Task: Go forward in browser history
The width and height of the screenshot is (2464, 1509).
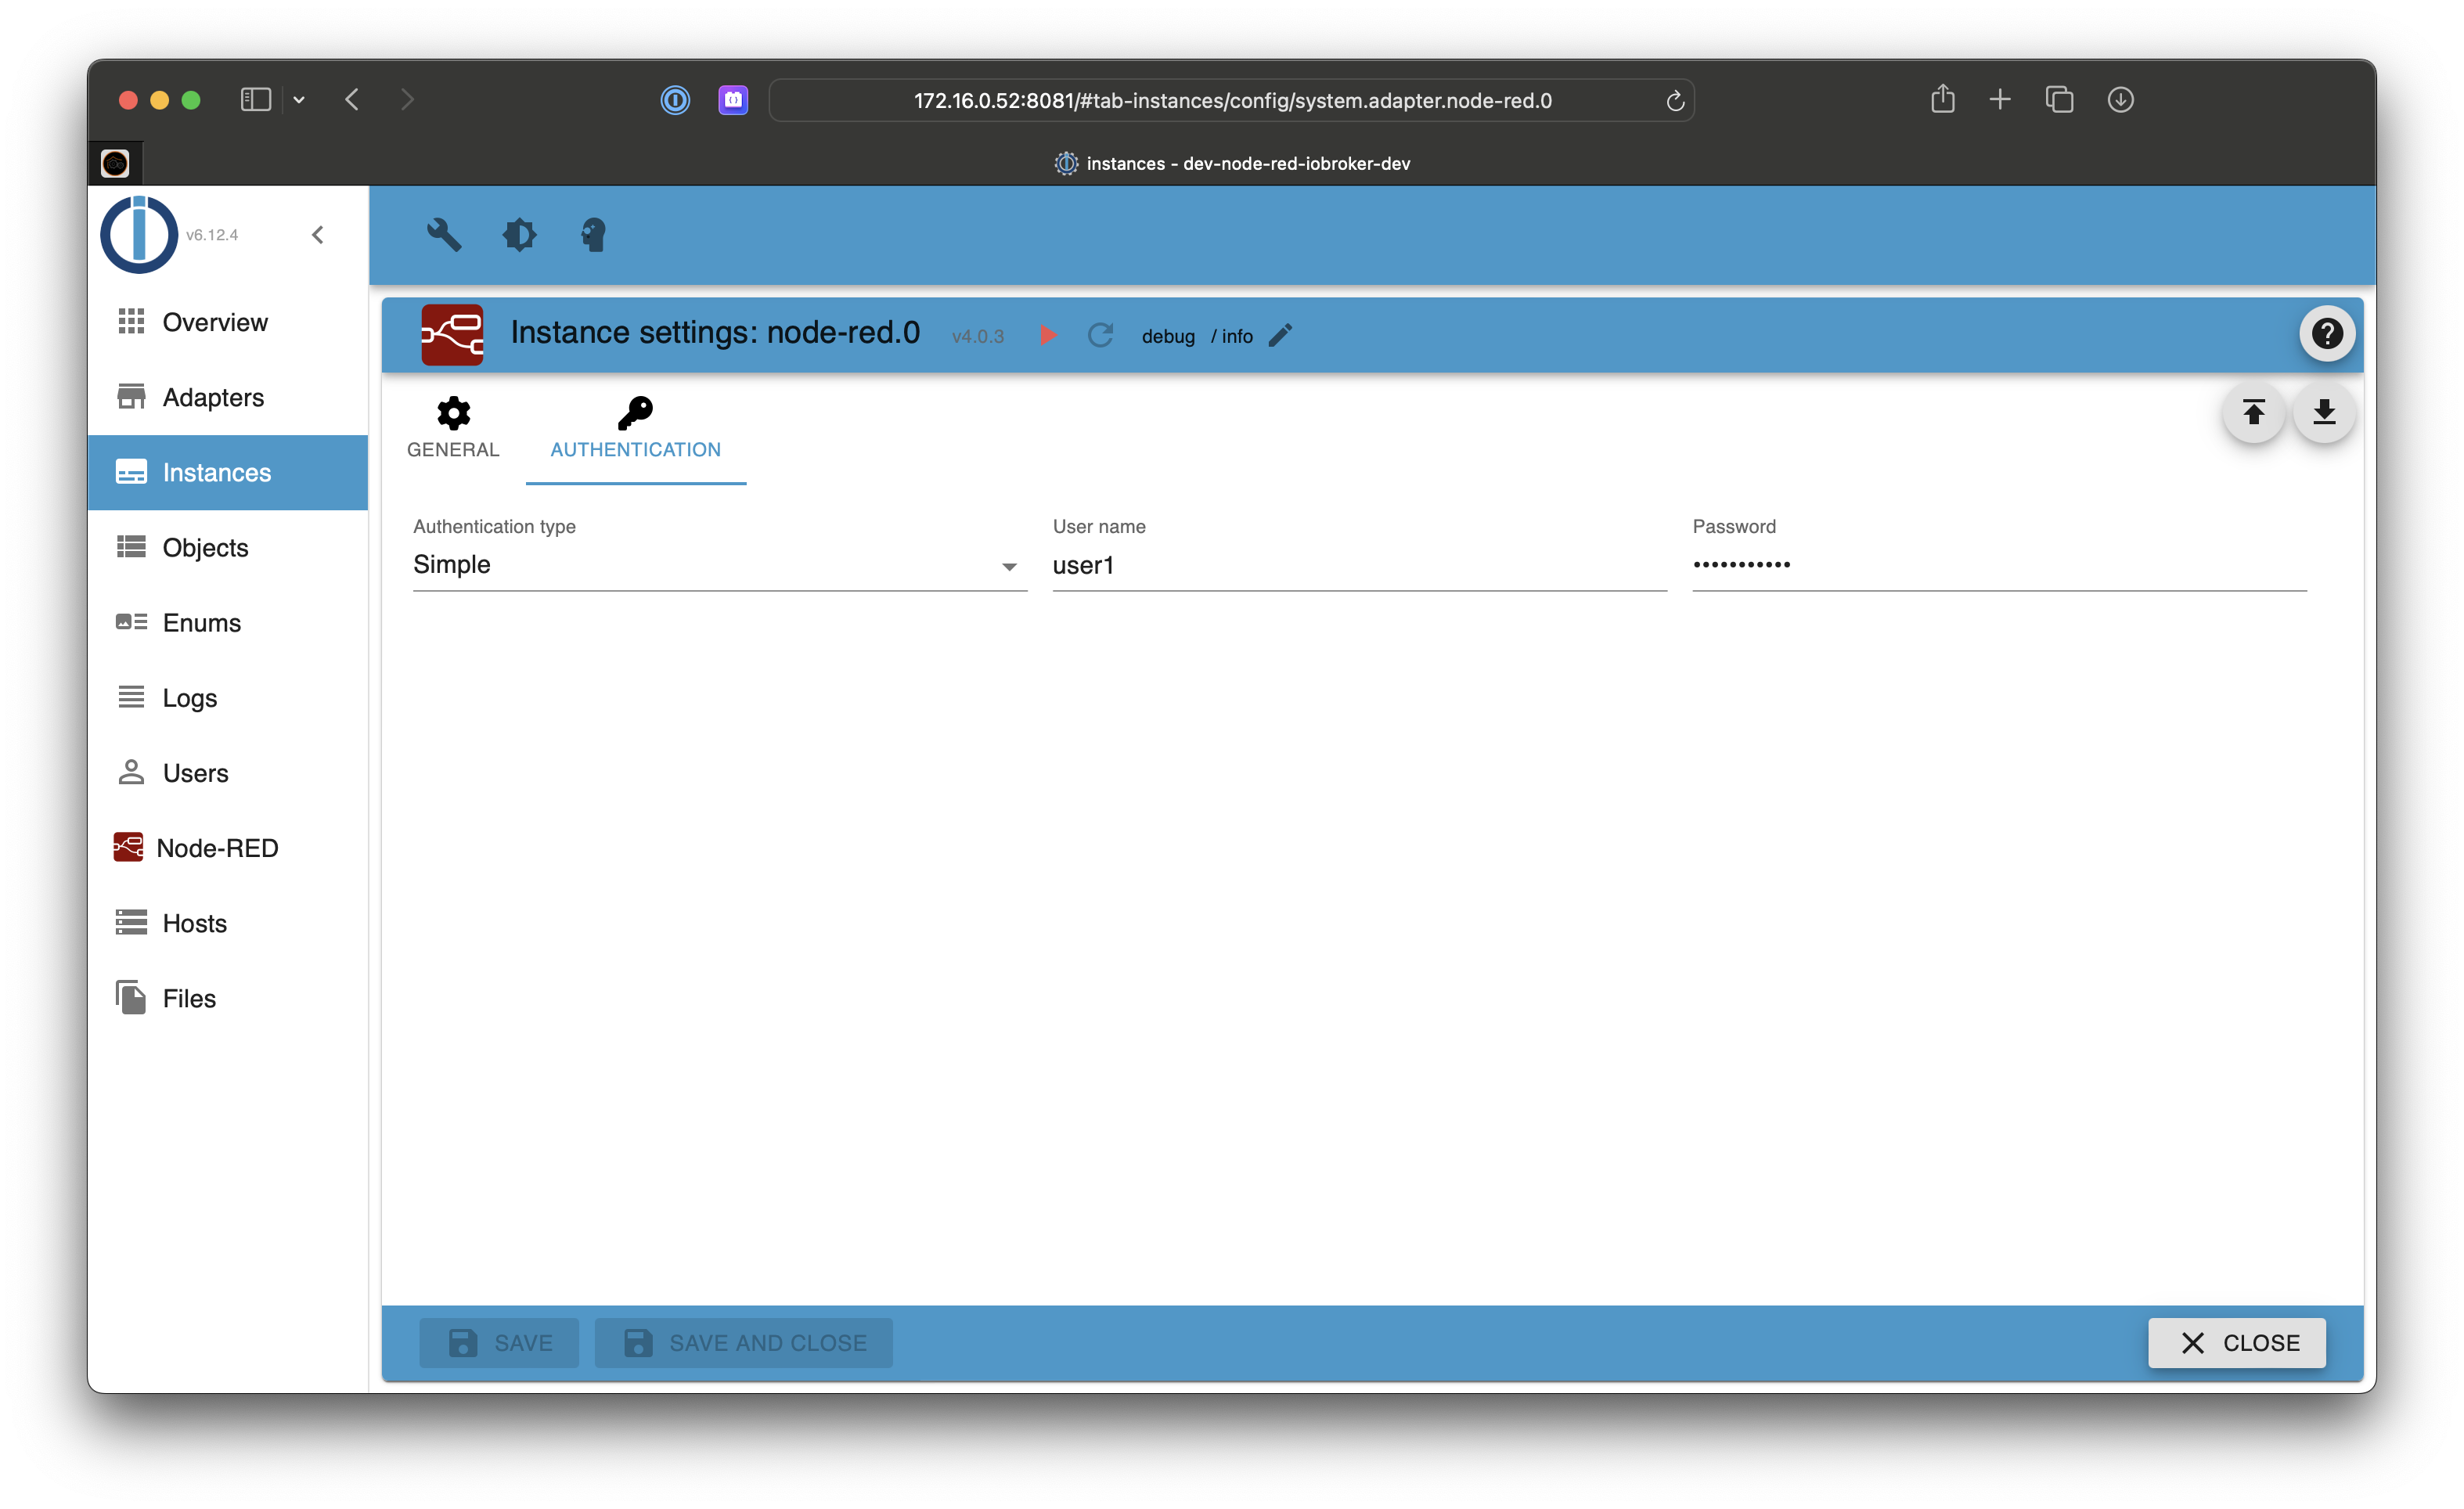Action: pos(407,100)
